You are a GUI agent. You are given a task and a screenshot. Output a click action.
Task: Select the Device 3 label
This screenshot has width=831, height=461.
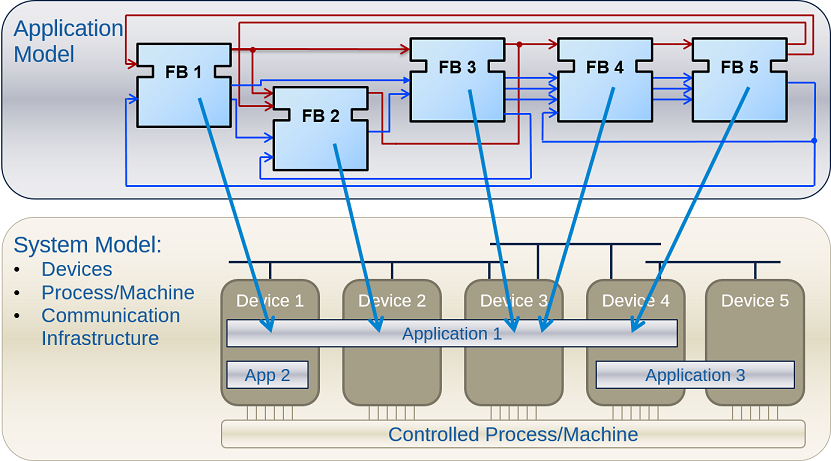pyautogui.click(x=514, y=301)
